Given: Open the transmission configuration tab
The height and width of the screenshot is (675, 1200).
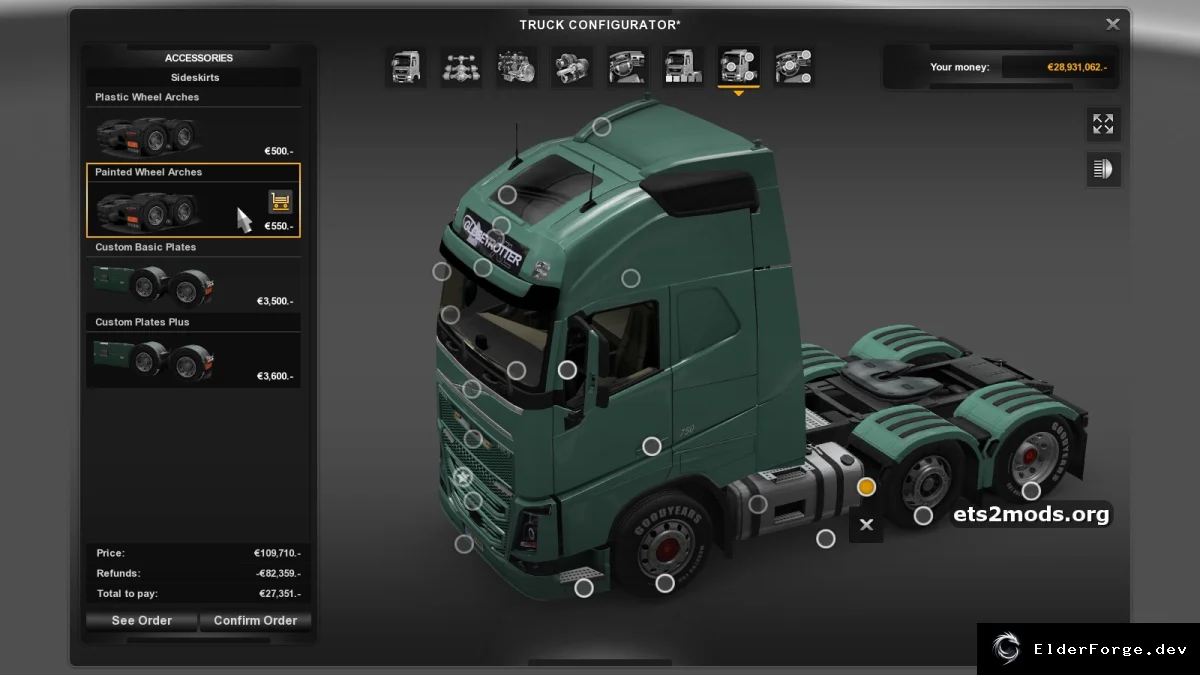Looking at the screenshot, I should [572, 67].
